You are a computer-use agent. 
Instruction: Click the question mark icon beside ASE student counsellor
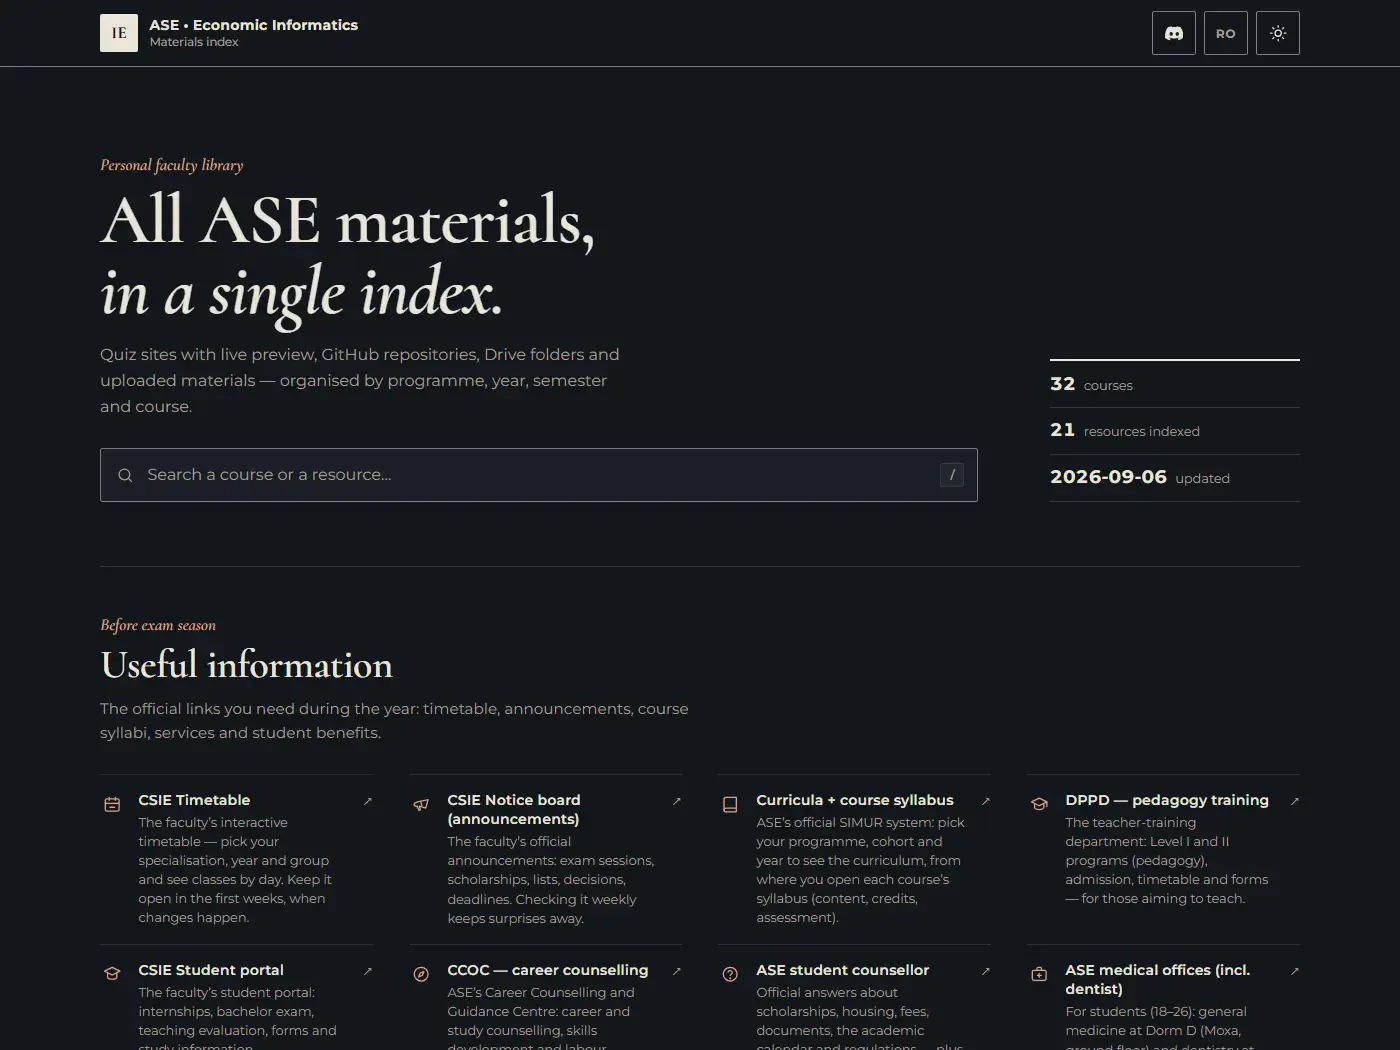730,974
